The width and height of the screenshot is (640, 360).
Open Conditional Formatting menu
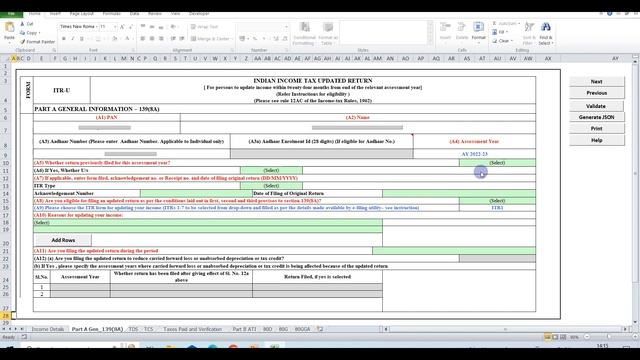[304, 33]
